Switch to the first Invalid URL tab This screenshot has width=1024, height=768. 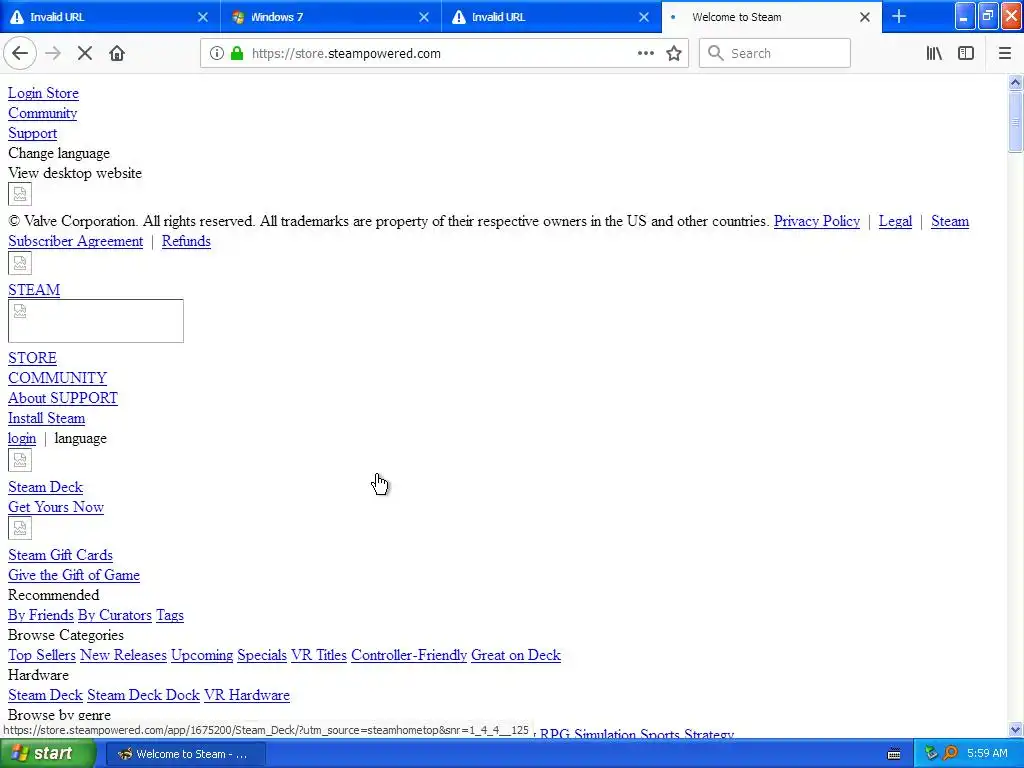(x=110, y=17)
